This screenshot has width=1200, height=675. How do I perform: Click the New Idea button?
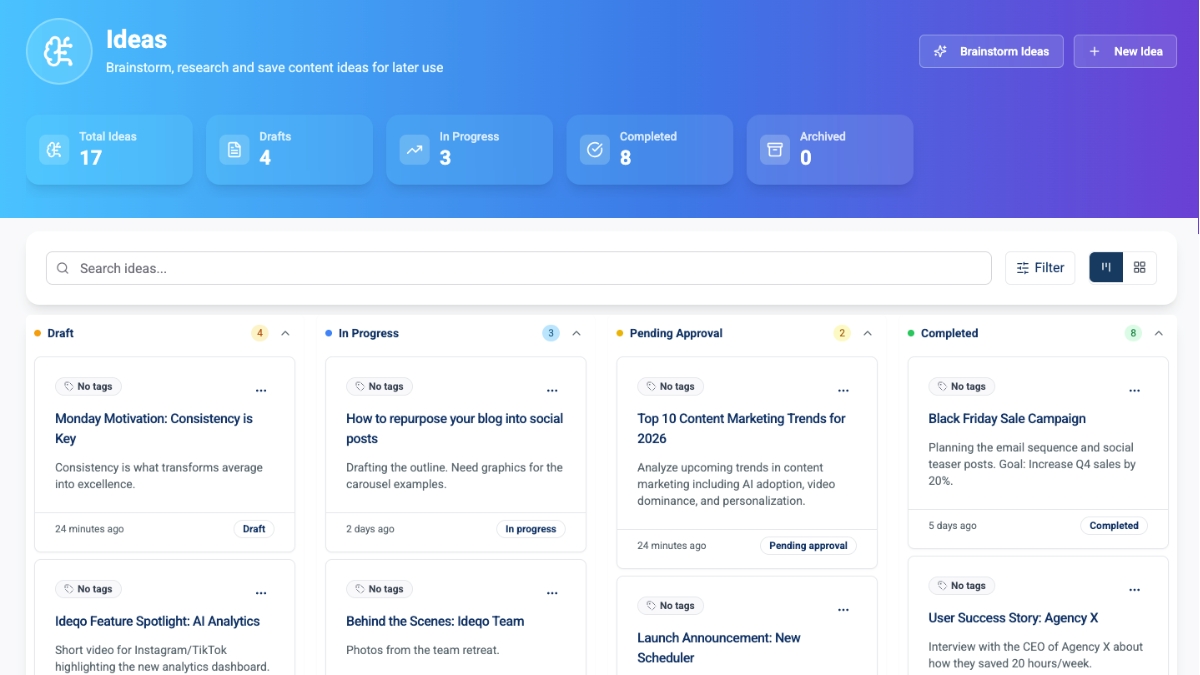(1125, 51)
